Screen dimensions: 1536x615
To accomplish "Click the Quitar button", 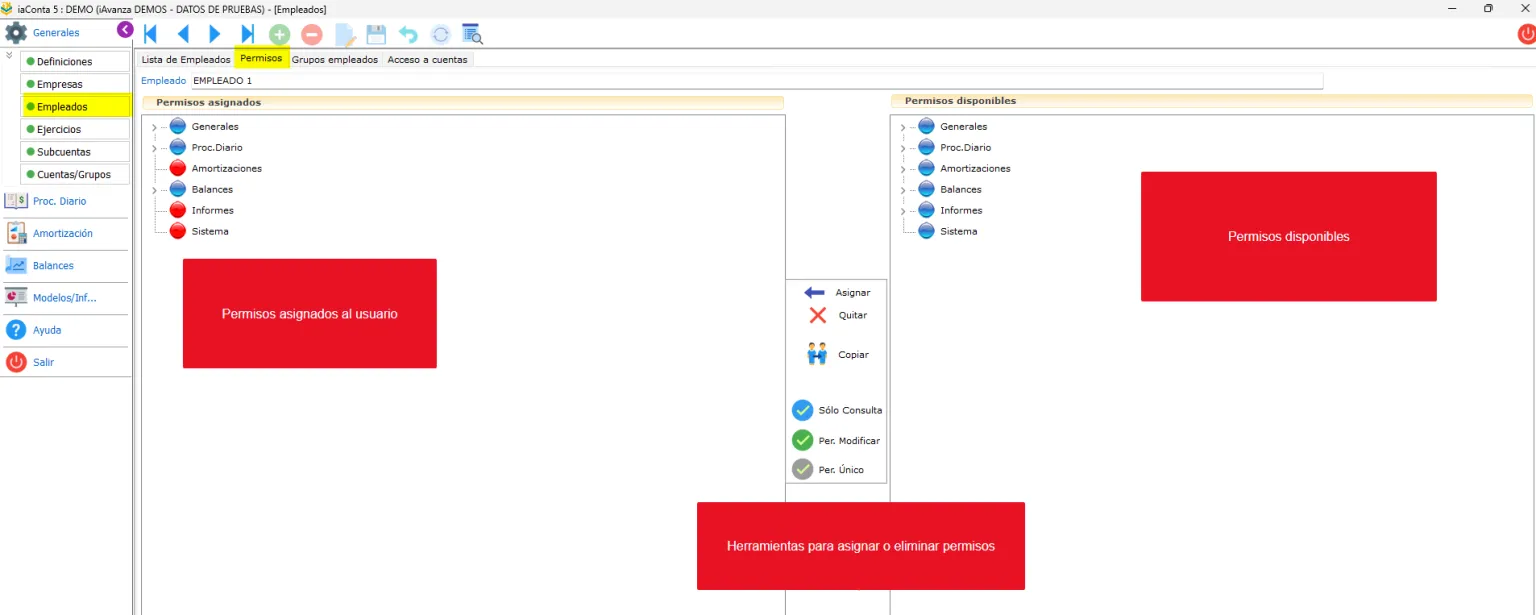I will pos(837,315).
